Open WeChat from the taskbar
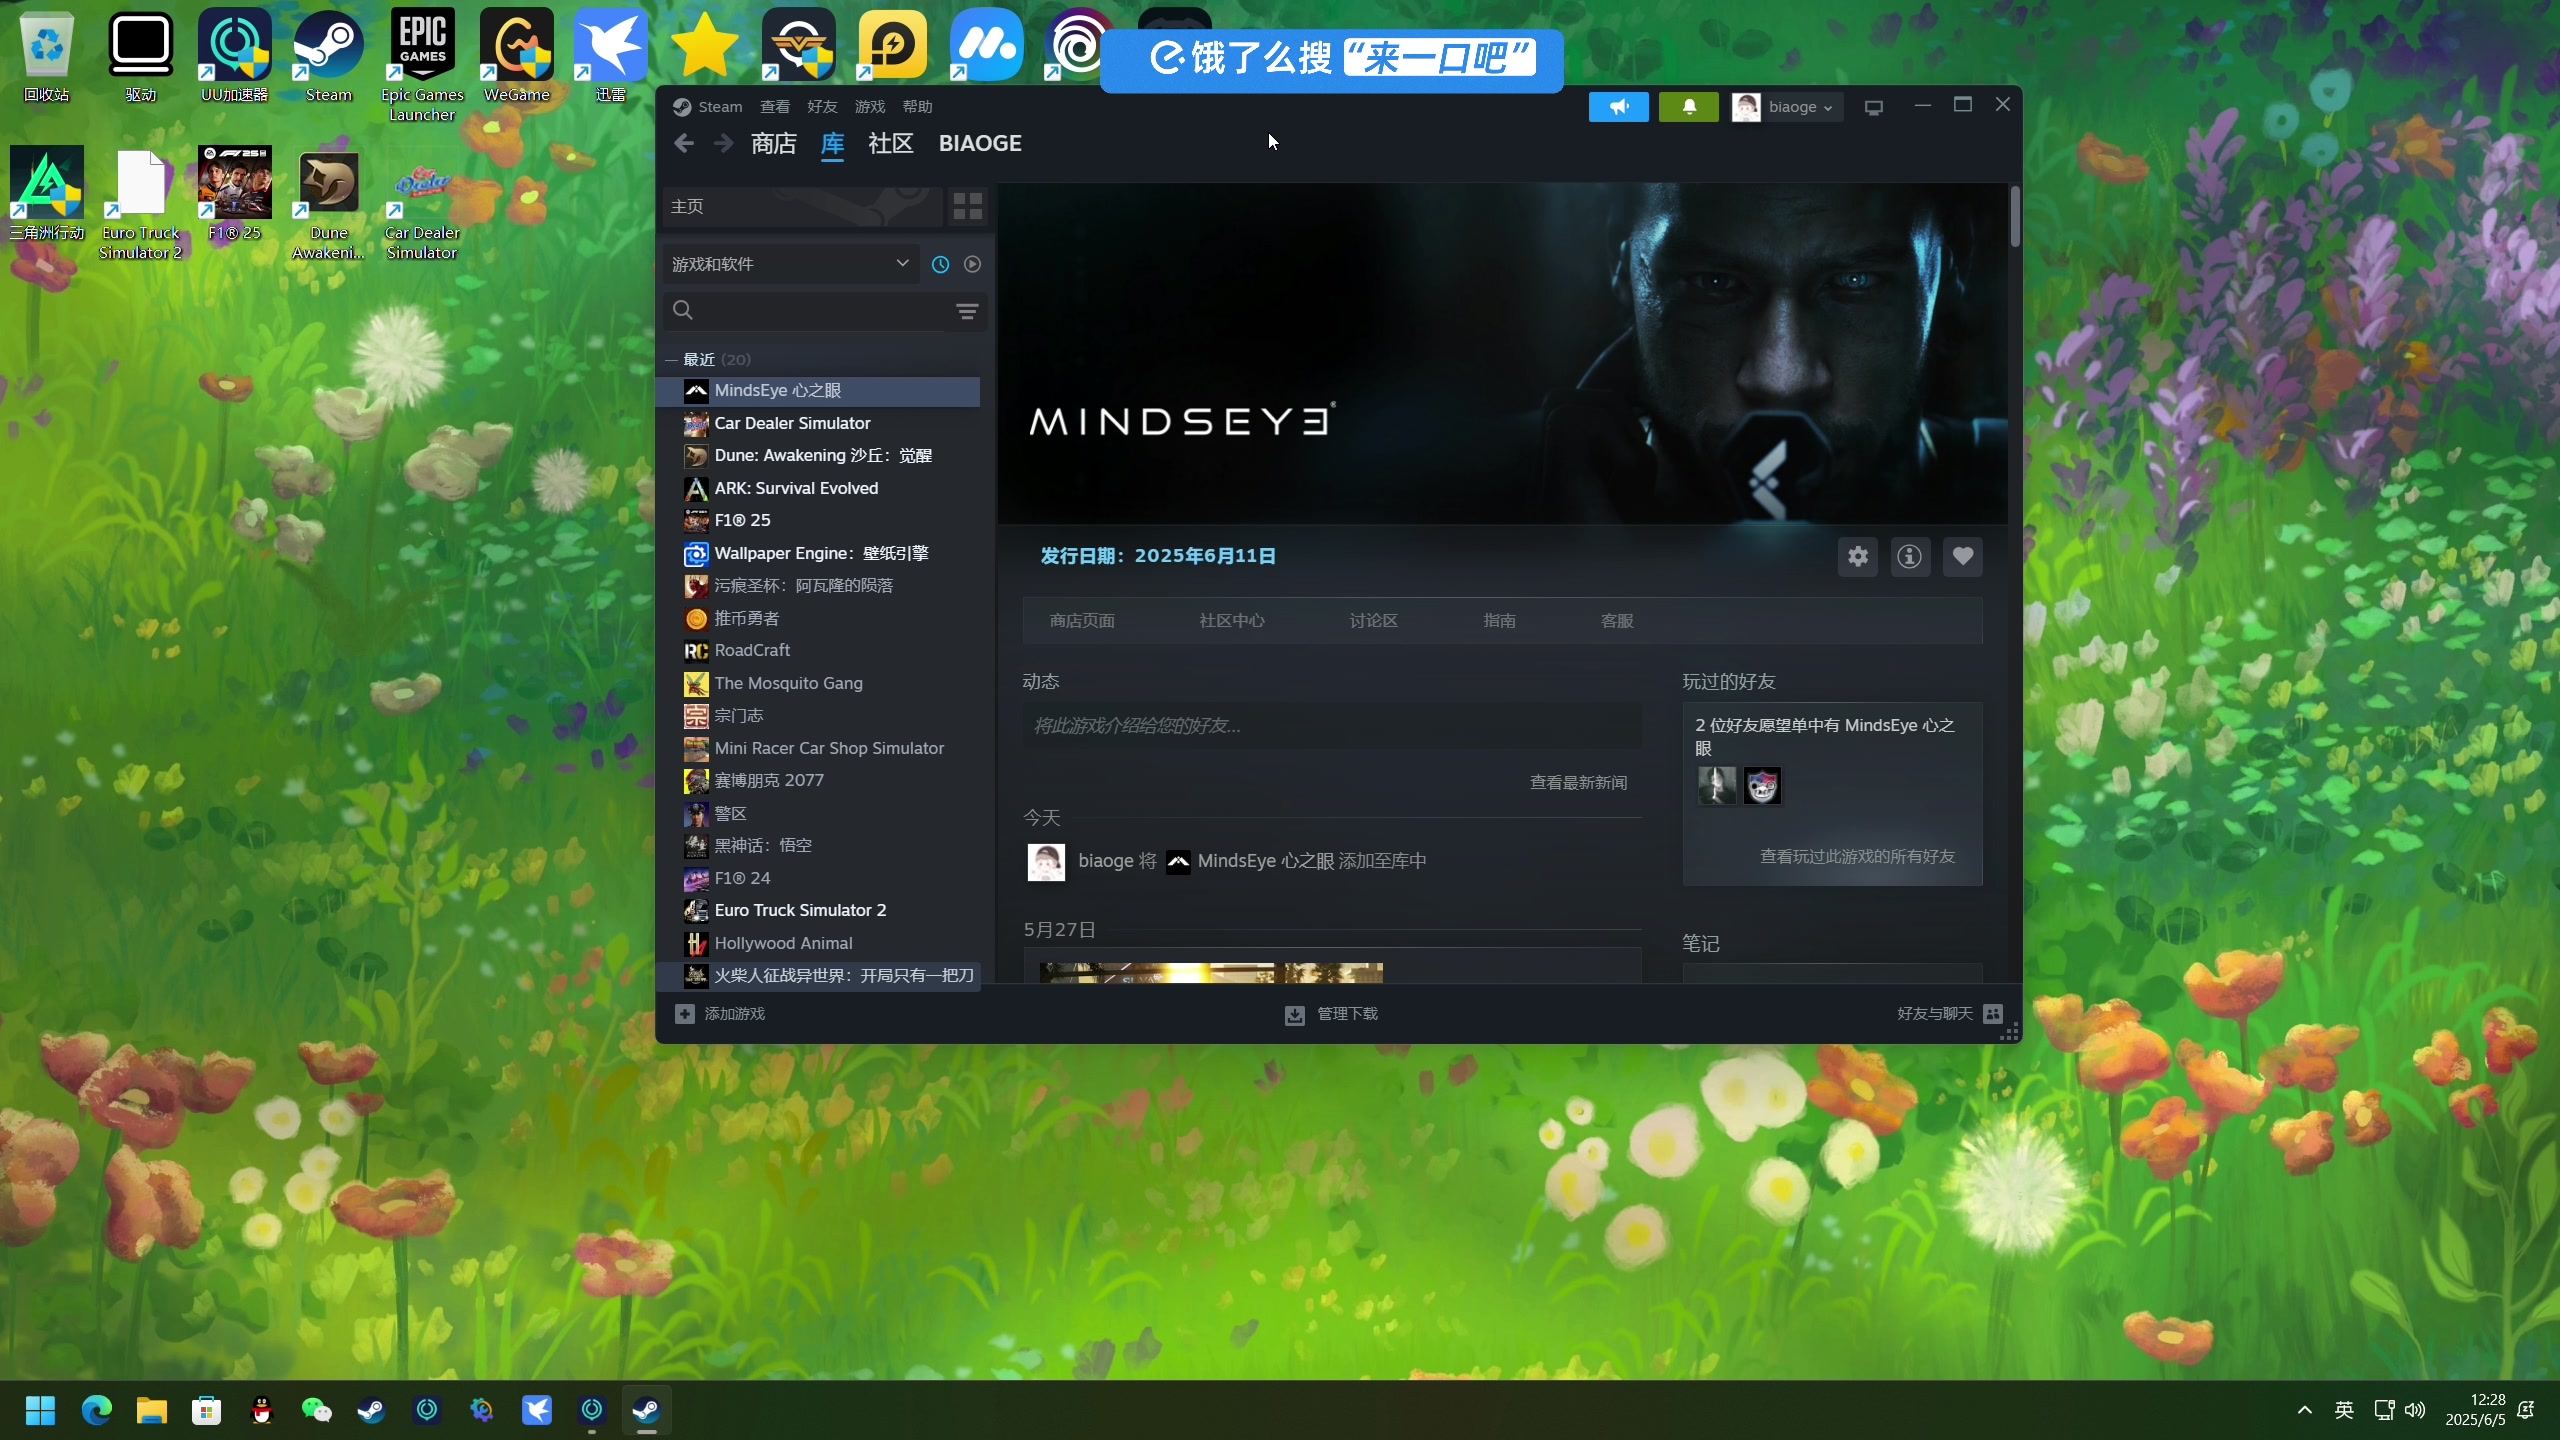Image resolution: width=2560 pixels, height=1440 pixels. (x=316, y=1411)
